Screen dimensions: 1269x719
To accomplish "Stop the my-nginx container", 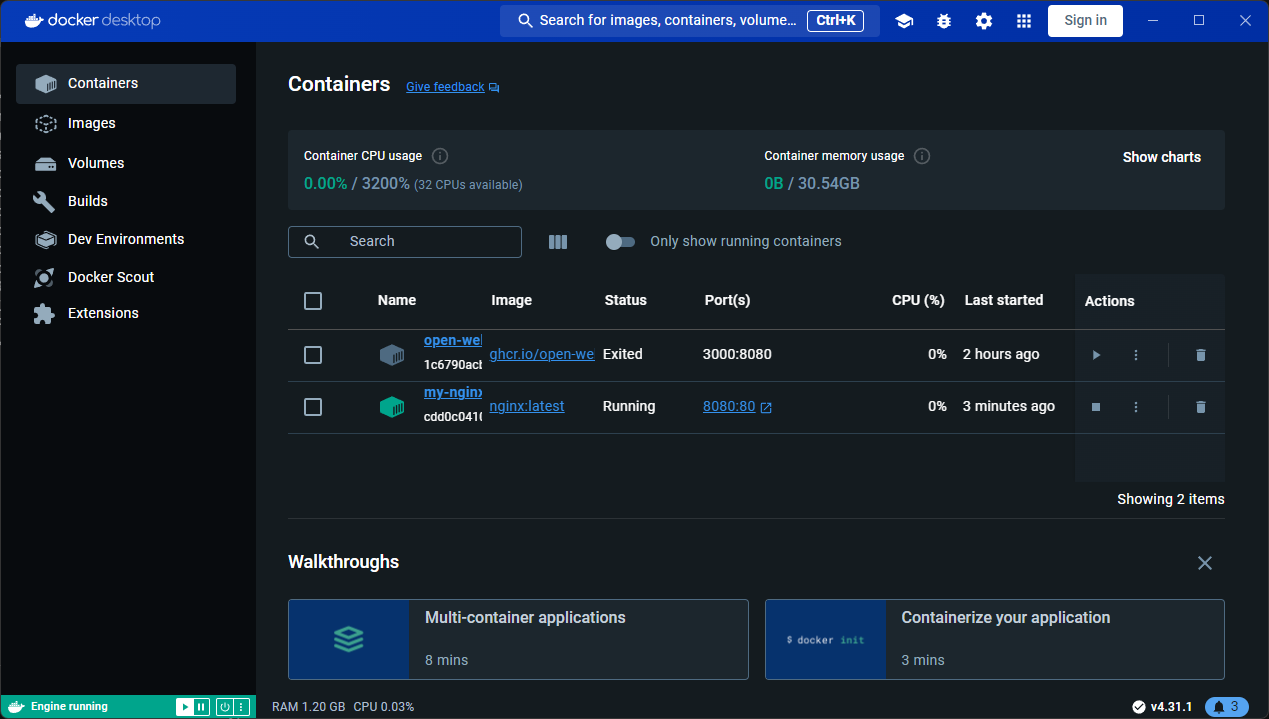I will (x=1096, y=407).
